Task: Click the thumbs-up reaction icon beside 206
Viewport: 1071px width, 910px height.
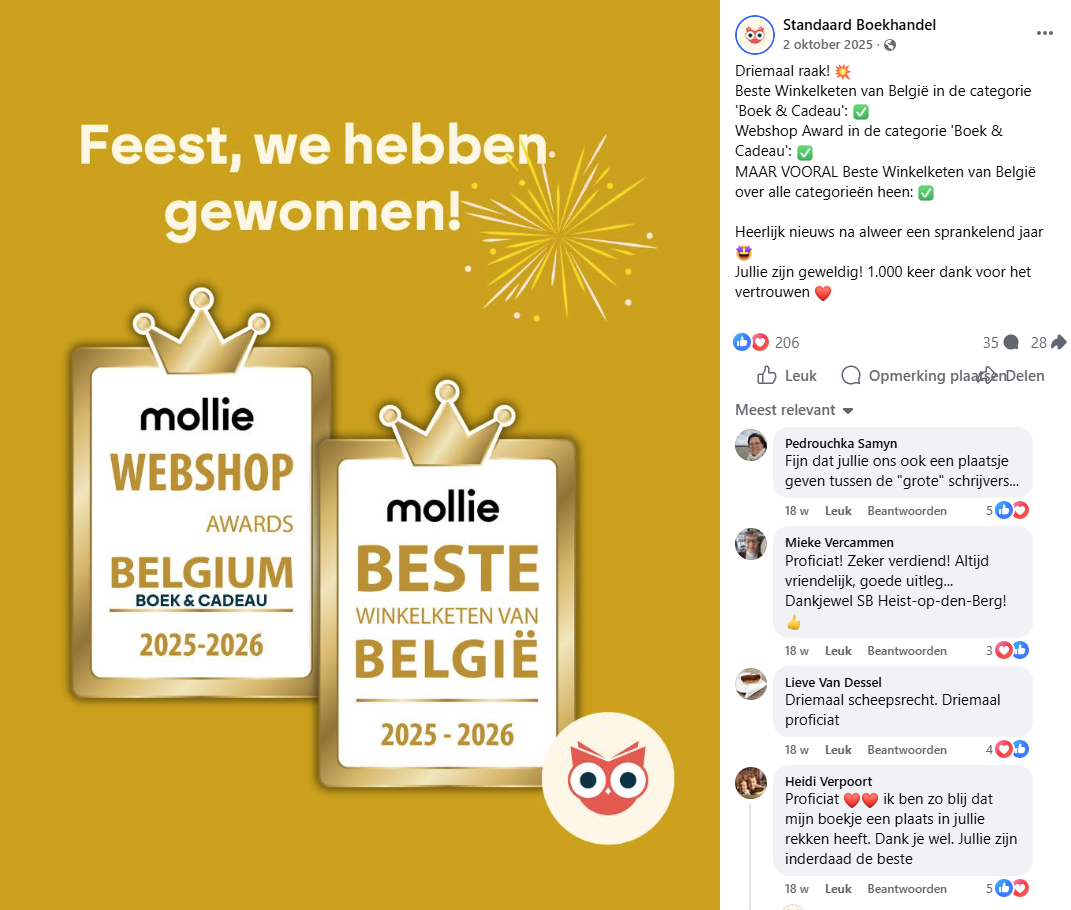Action: pos(740,342)
